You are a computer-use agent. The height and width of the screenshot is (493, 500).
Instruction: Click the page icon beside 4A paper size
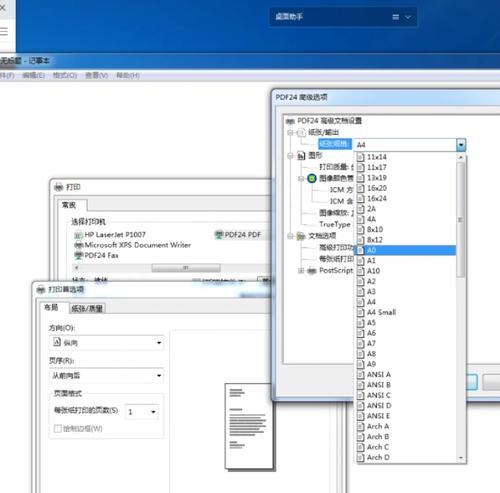(360, 219)
